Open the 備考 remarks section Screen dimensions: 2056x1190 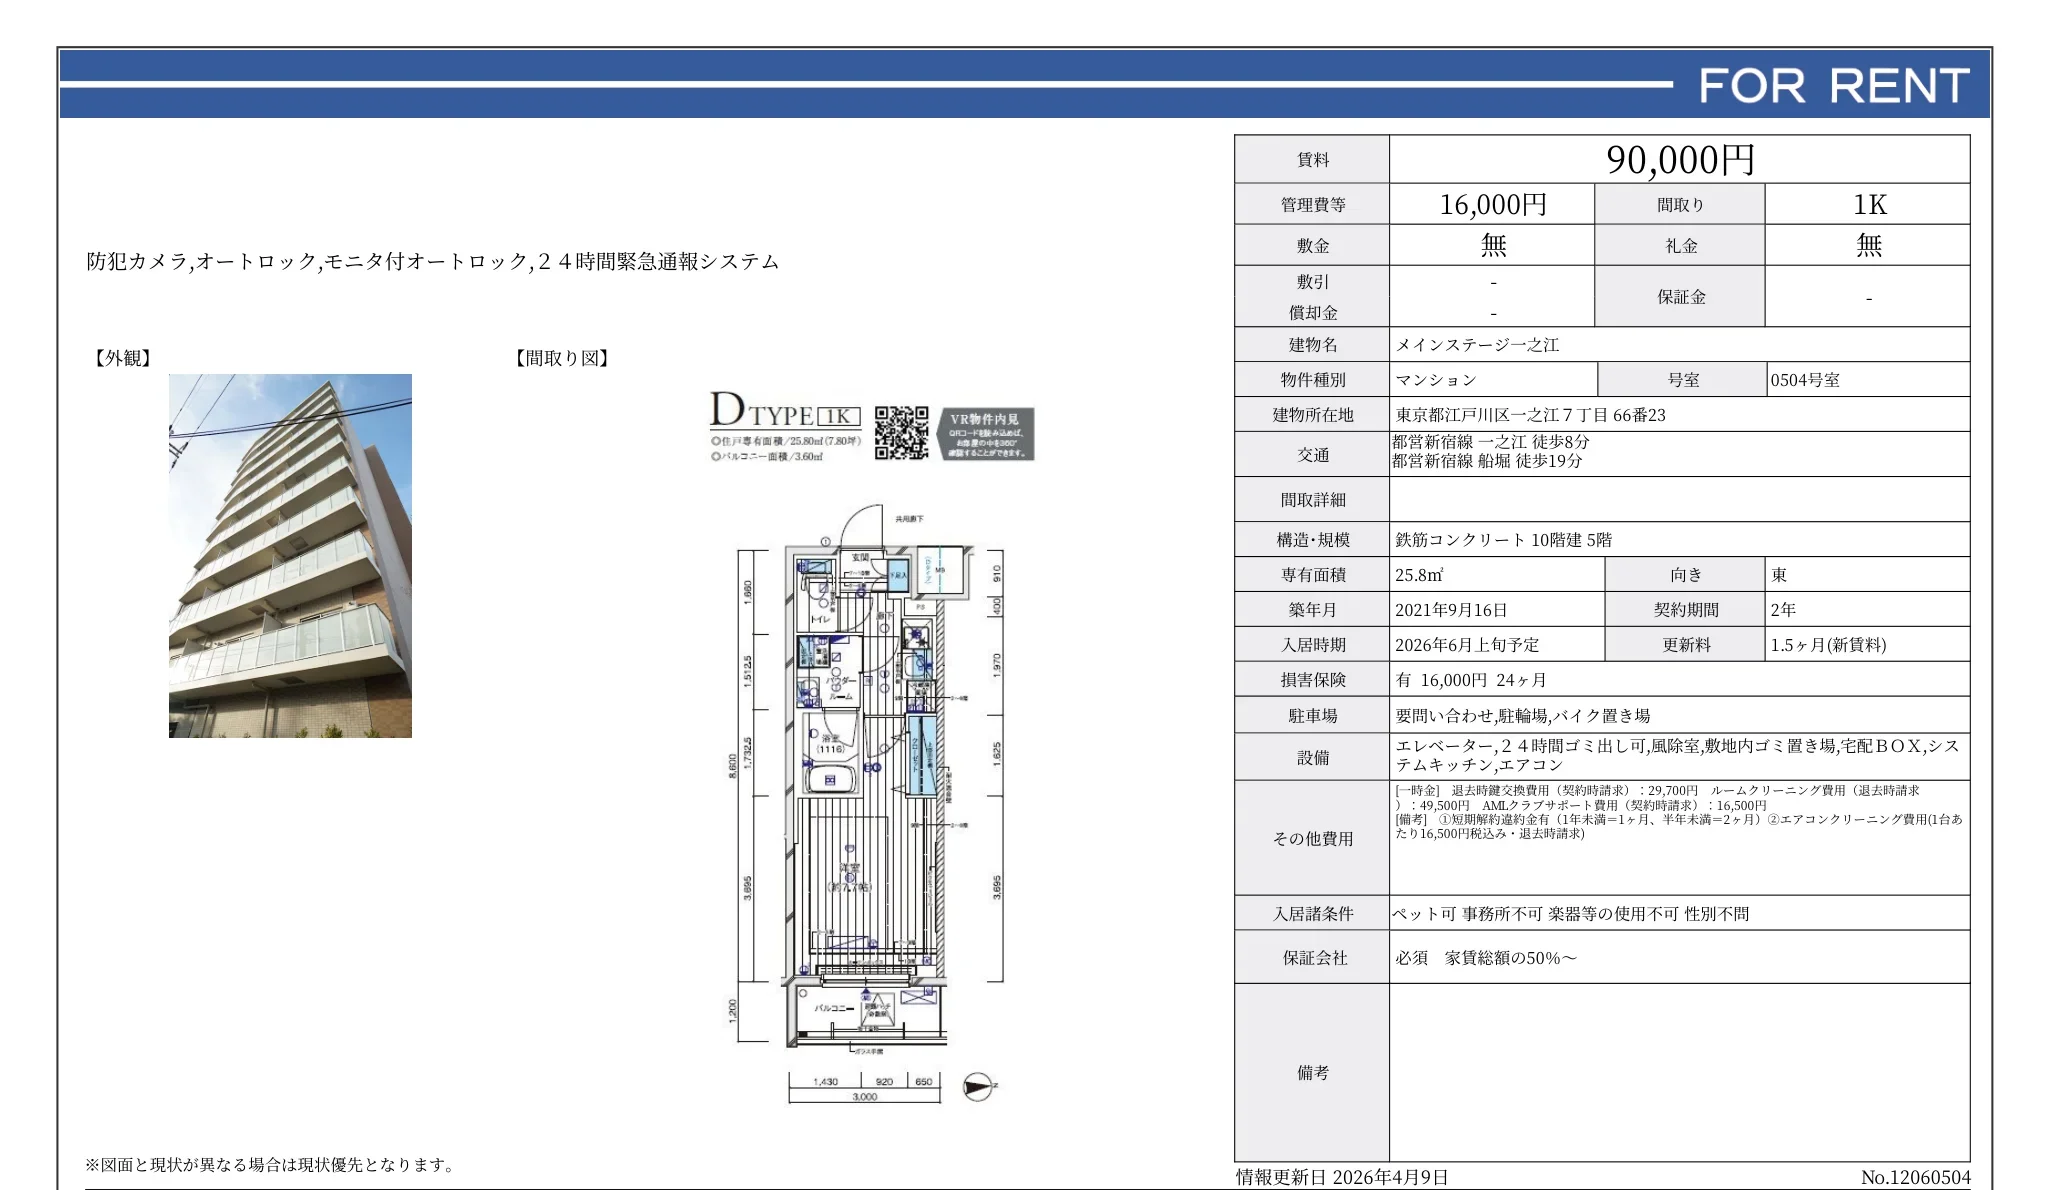(x=1312, y=1072)
